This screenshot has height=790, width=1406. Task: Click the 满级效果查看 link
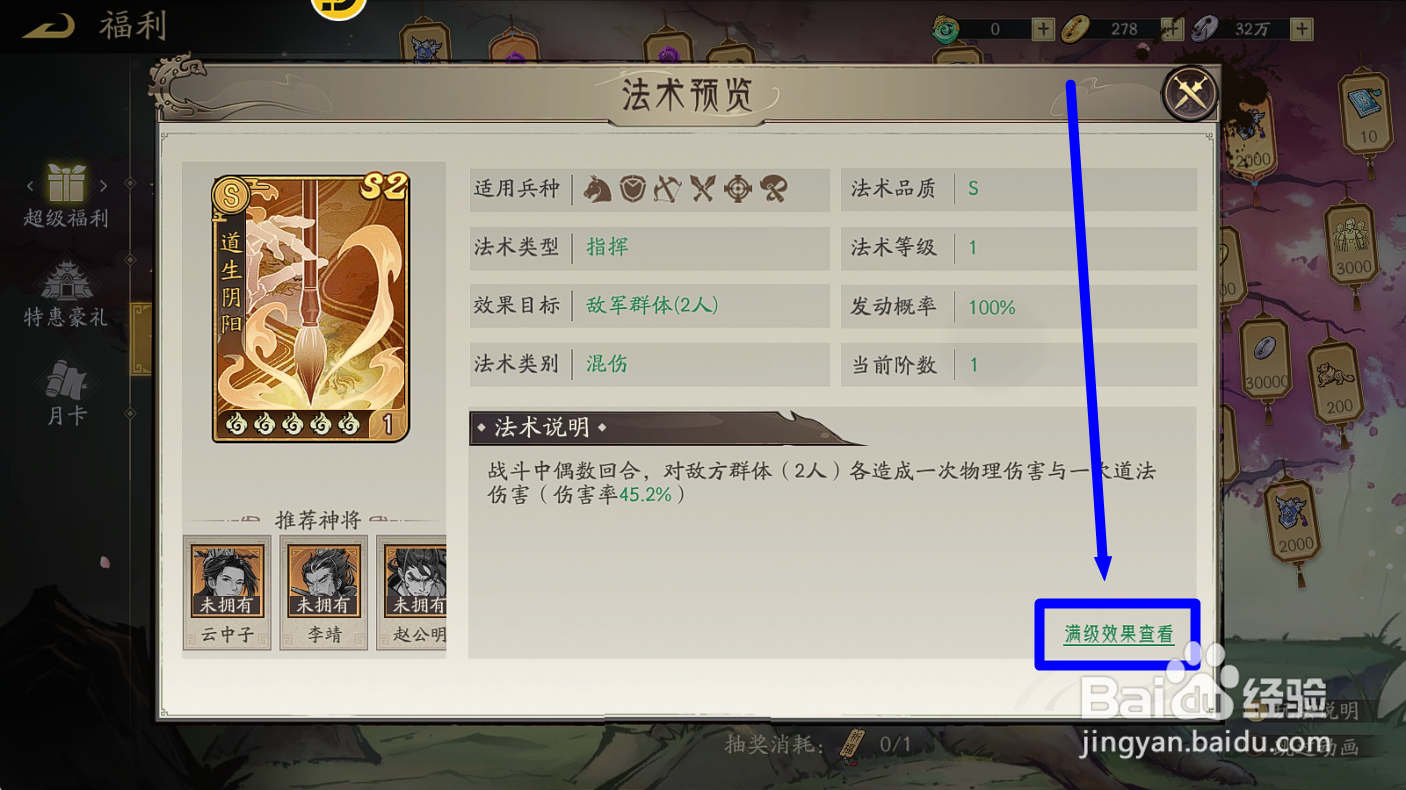tap(1119, 634)
